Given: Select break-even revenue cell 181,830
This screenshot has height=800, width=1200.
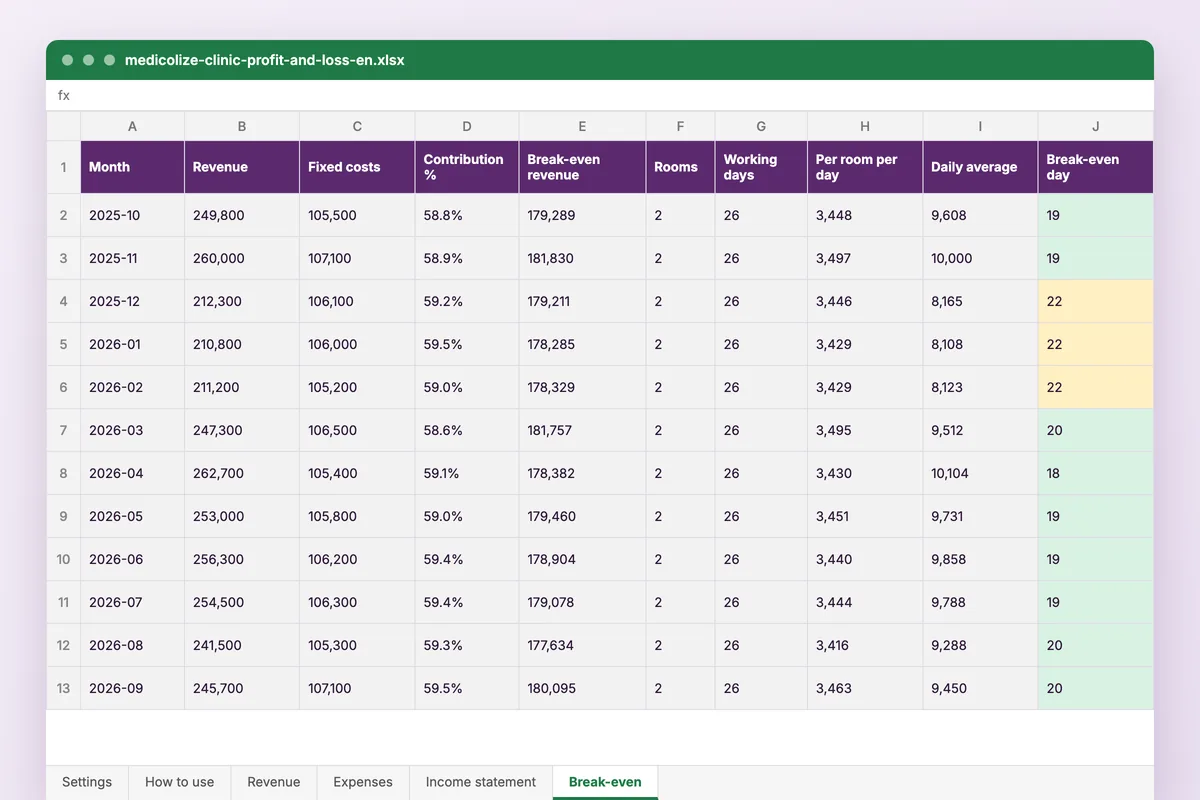Looking at the screenshot, I should (582, 258).
